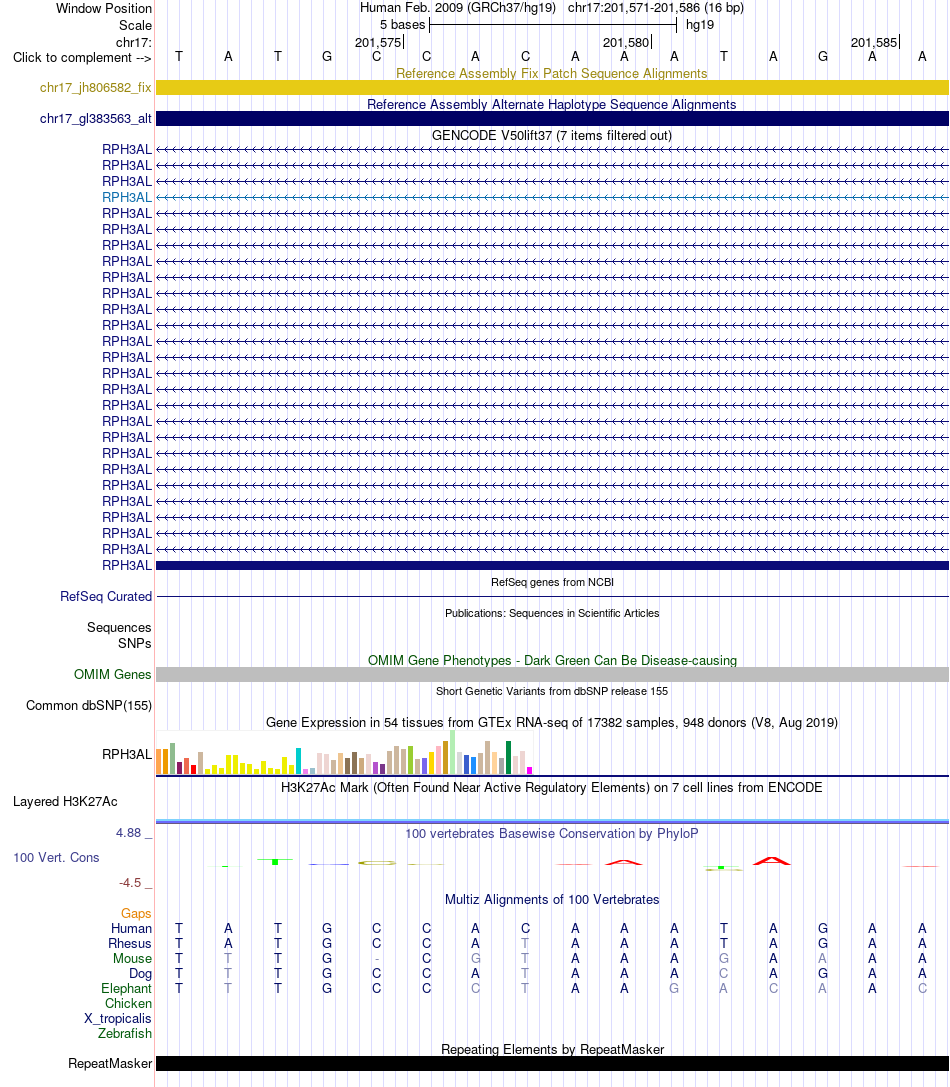Click the 201,575 ruler position marker
Screen dimensions: 950x1087
(x=379, y=42)
